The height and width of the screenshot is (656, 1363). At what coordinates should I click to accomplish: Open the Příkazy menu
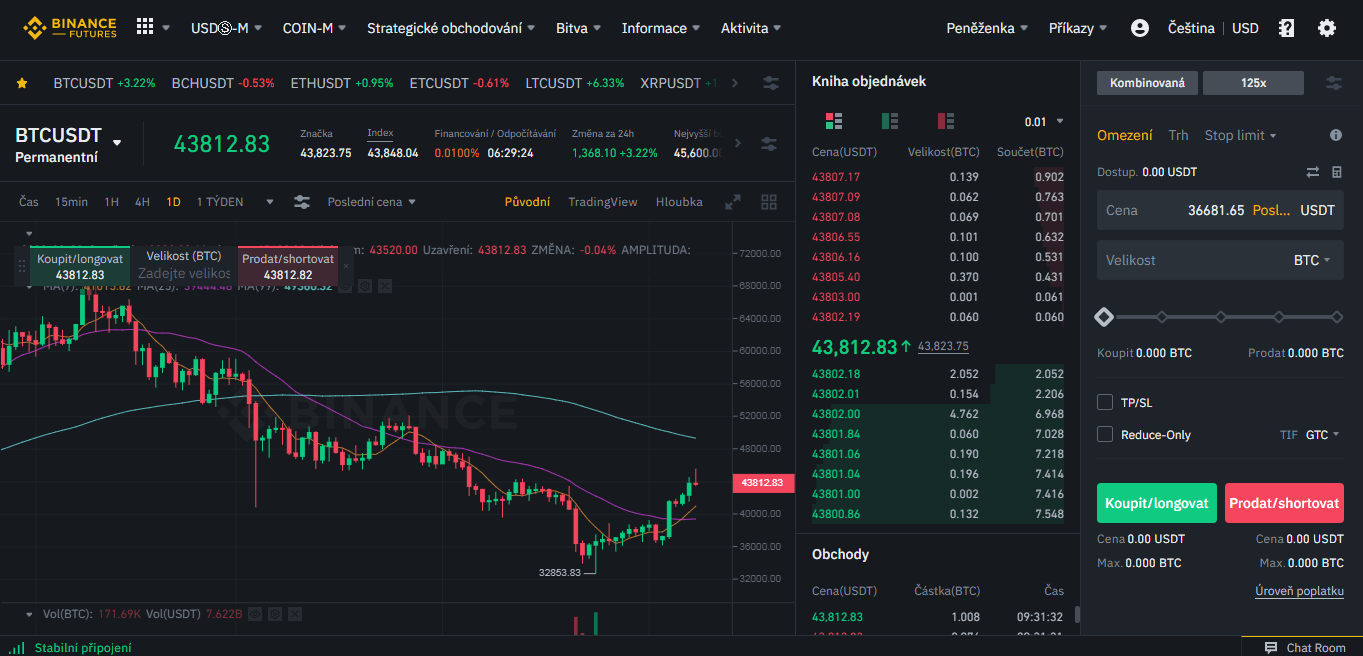click(1078, 28)
